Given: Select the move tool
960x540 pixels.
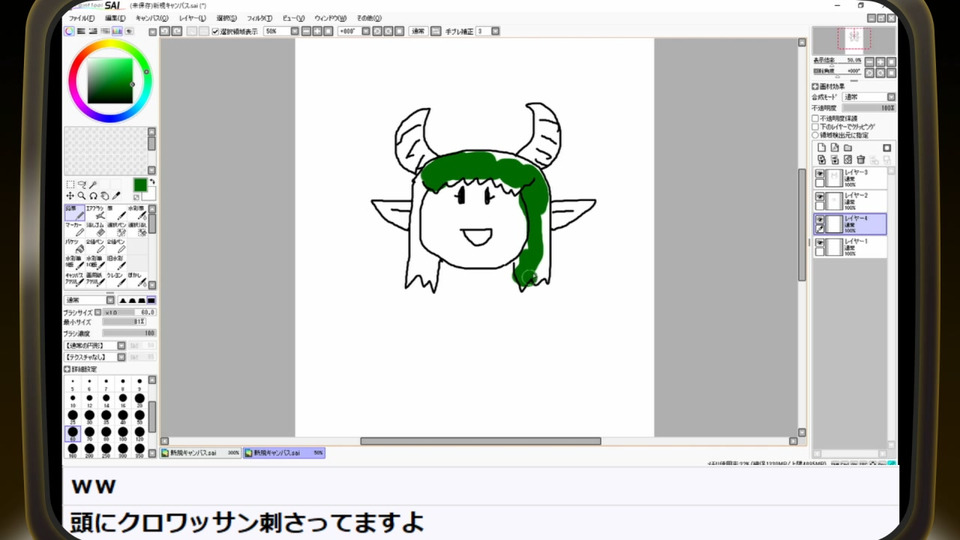Looking at the screenshot, I should [70, 196].
